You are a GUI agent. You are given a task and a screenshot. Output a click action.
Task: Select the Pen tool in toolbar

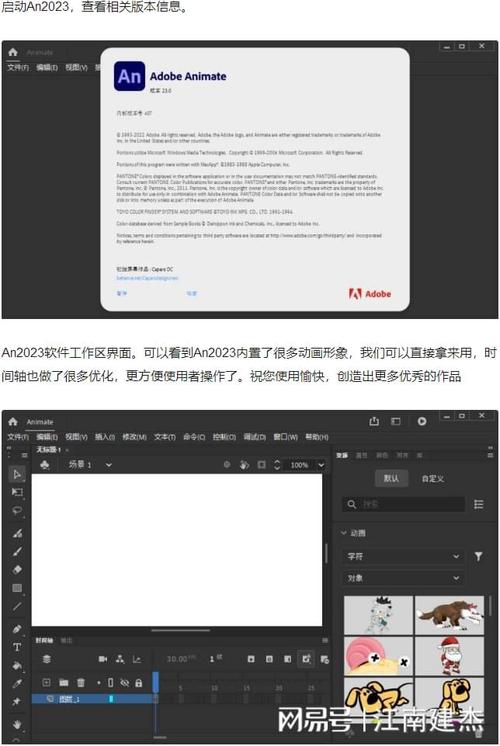click(18, 629)
